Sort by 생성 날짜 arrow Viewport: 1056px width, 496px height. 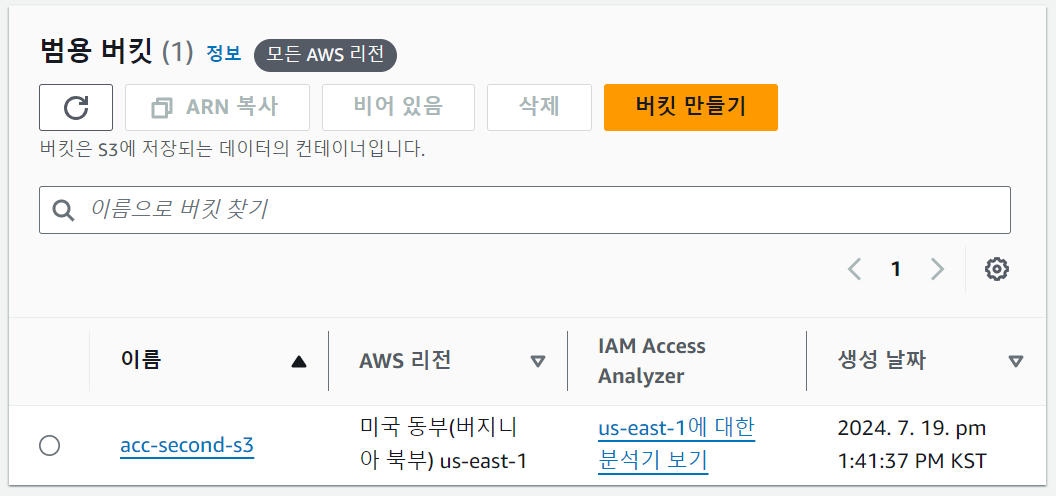coord(1016,362)
